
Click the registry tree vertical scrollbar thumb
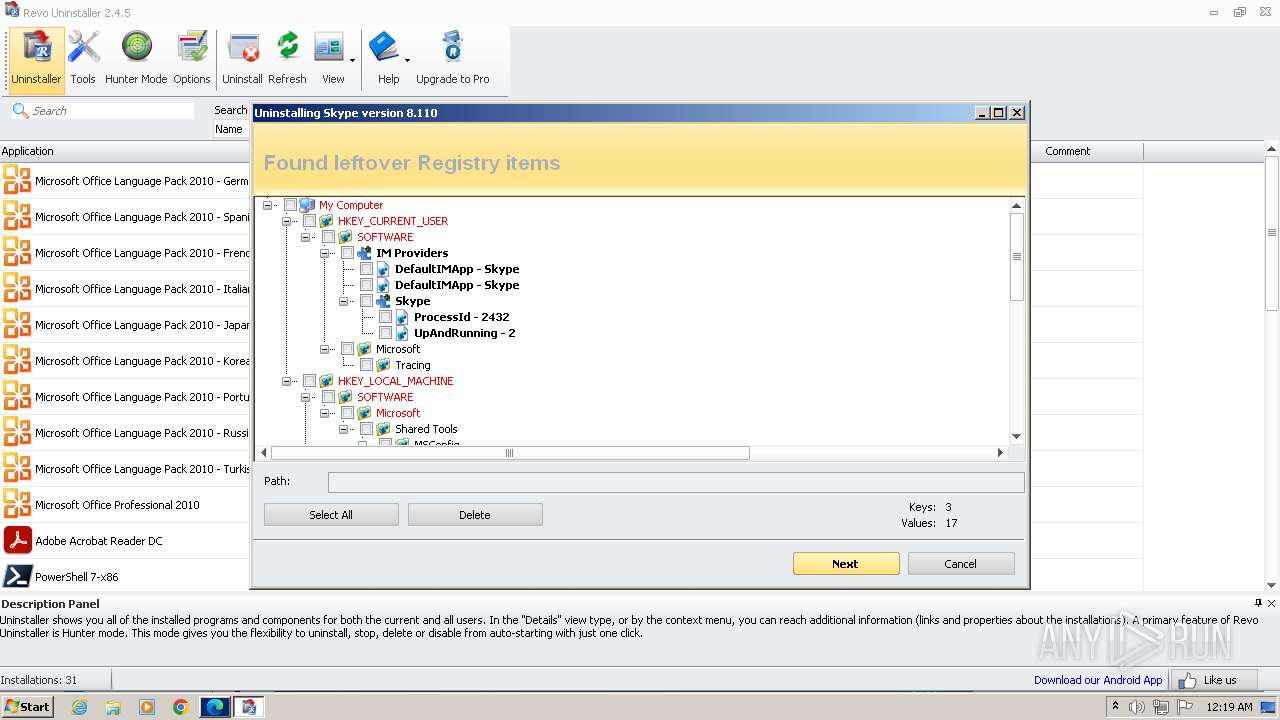click(1017, 257)
